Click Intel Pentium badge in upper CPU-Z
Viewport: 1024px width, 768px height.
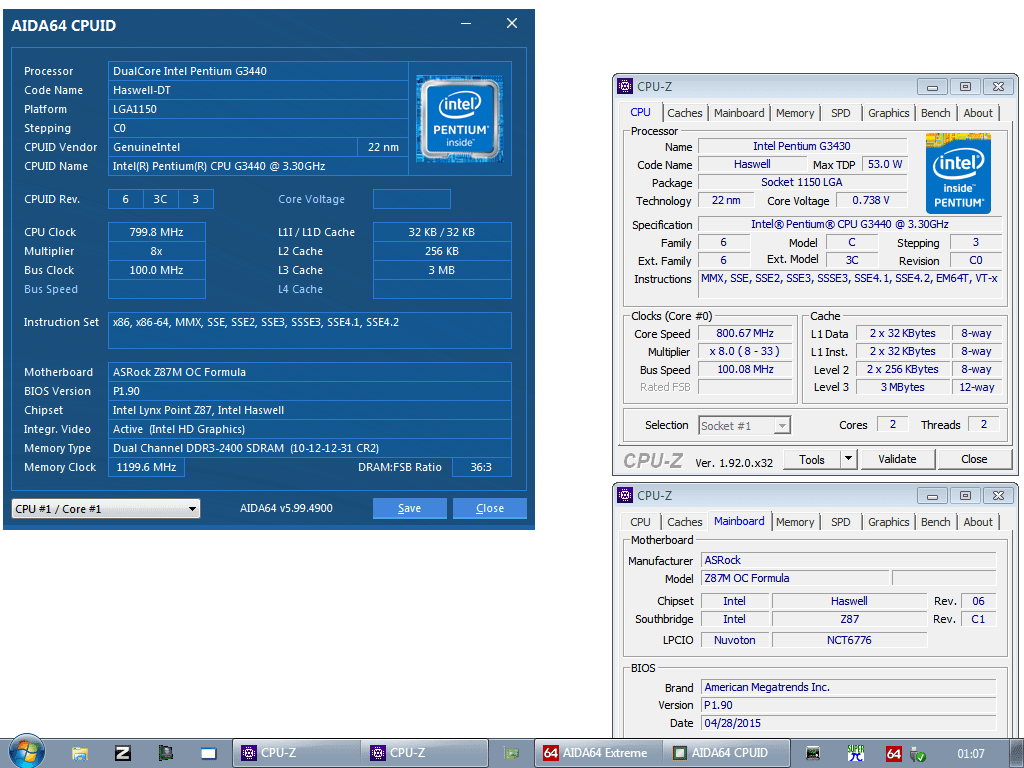(958, 174)
